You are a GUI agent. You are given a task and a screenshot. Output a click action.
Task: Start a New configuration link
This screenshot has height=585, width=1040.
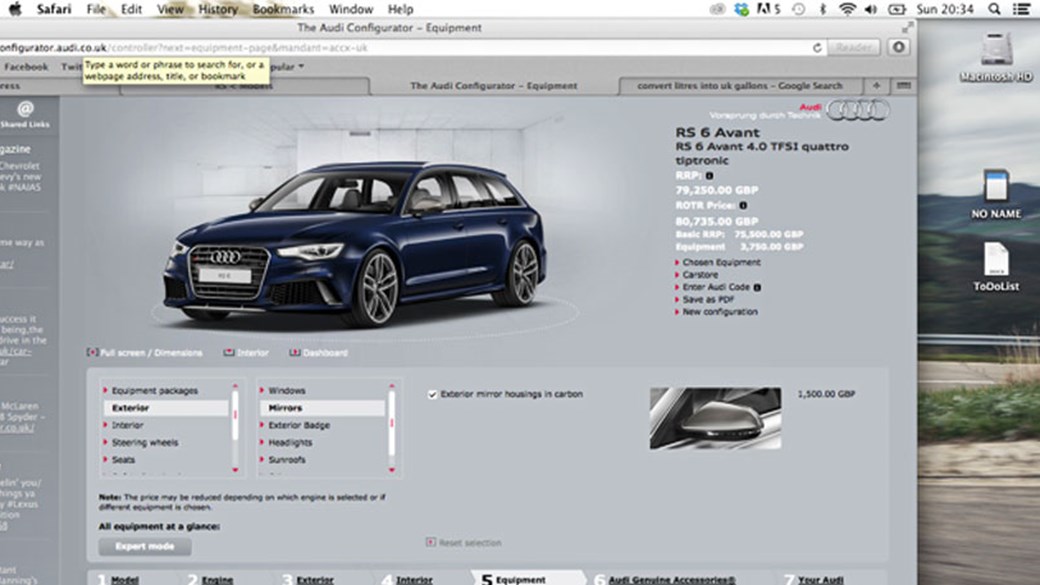720,312
